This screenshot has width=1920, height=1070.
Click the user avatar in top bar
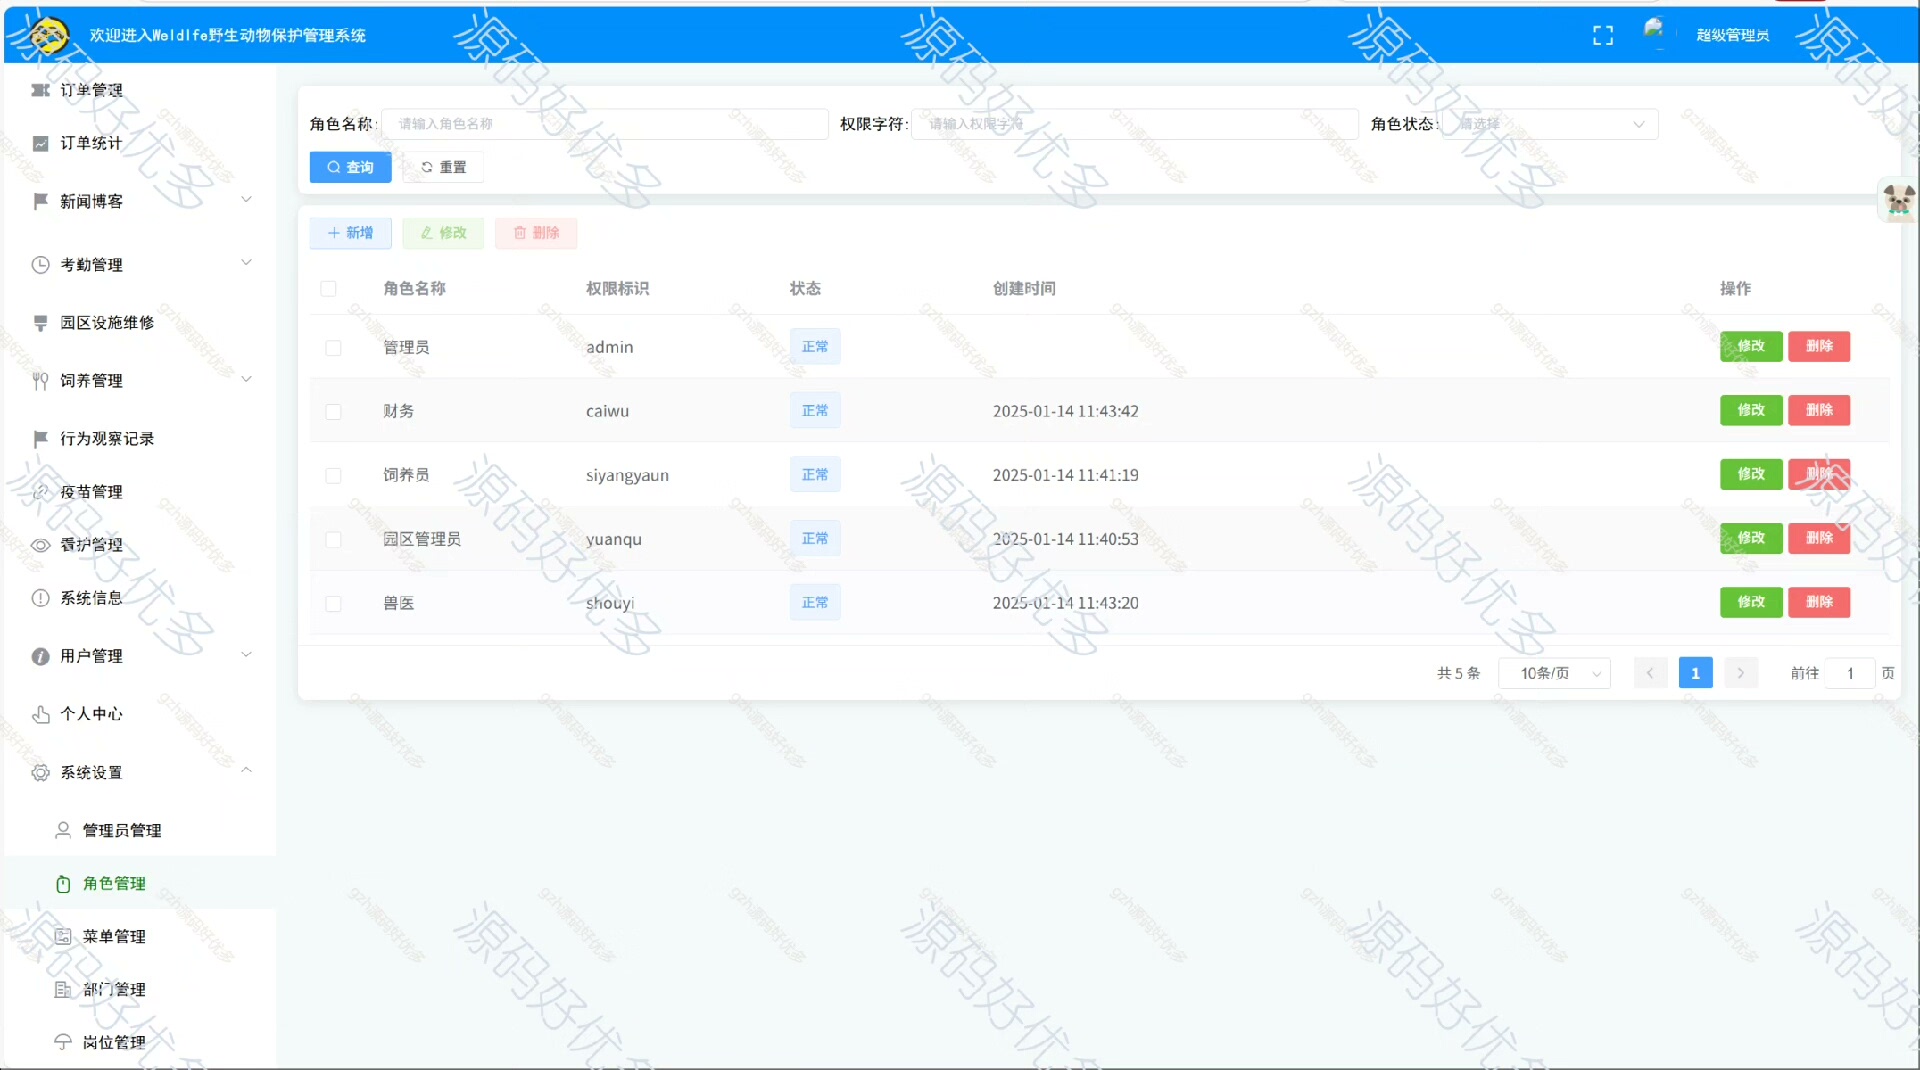click(1654, 30)
